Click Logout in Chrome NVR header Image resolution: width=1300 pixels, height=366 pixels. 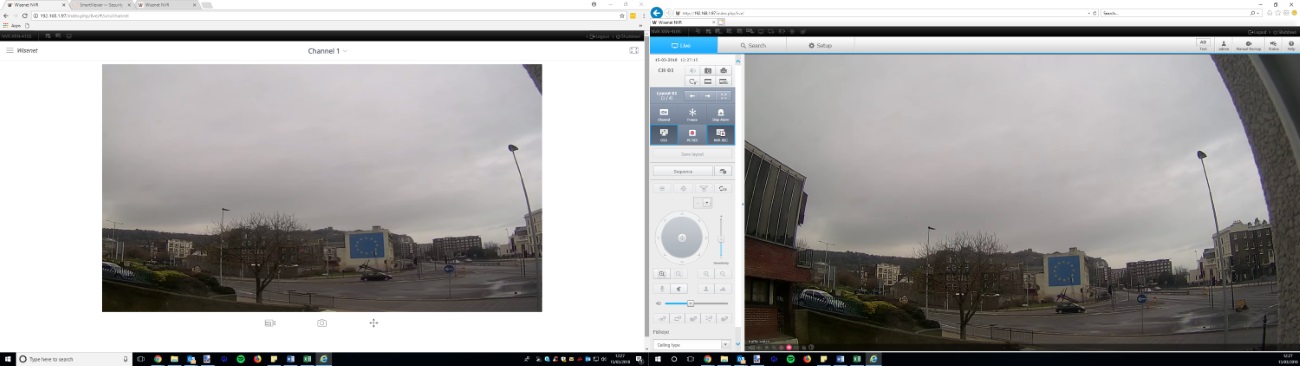tap(600, 36)
